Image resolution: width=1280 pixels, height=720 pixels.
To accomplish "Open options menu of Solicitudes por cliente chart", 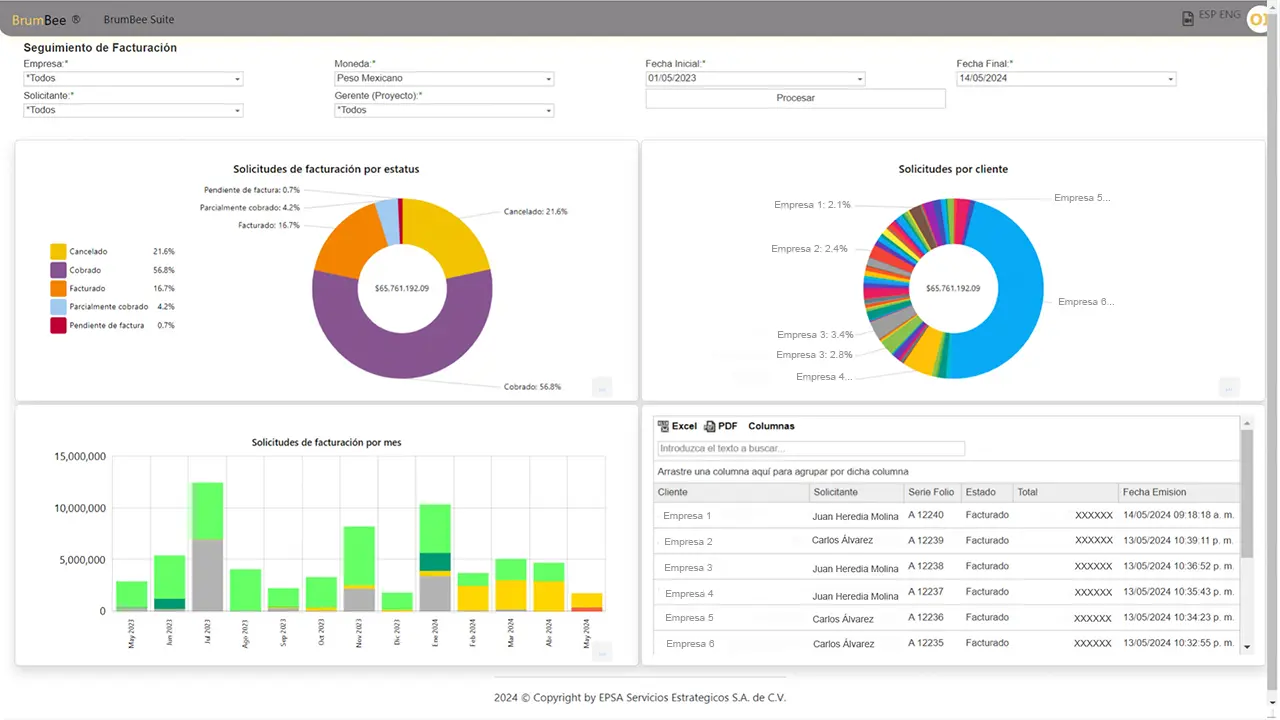I will coord(1229,387).
